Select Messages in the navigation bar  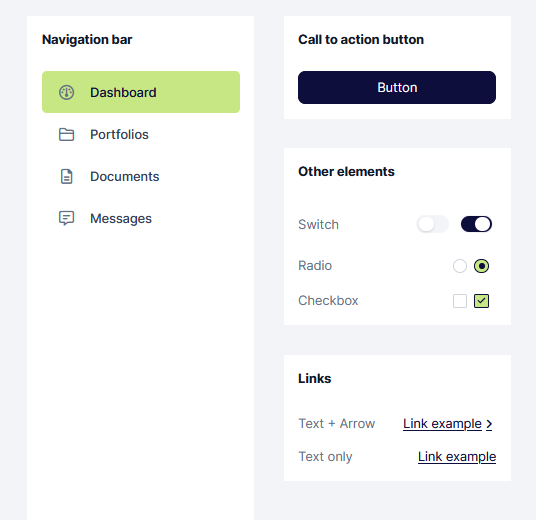[x=141, y=218]
